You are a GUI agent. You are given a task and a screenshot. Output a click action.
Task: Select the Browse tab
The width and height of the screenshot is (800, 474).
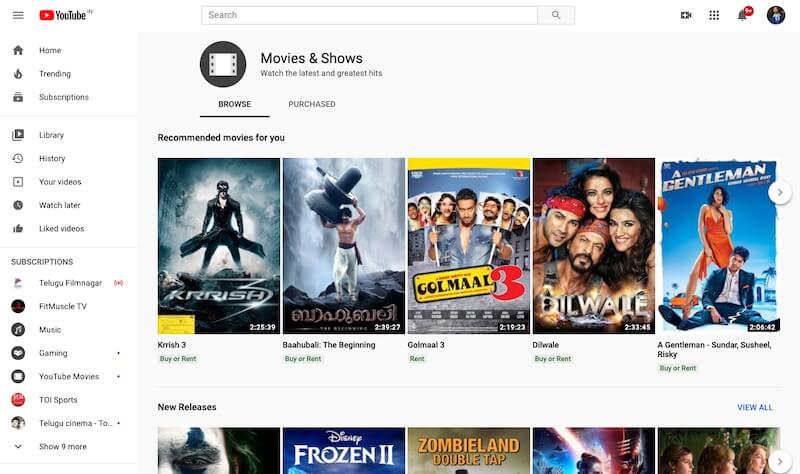tap(235, 104)
